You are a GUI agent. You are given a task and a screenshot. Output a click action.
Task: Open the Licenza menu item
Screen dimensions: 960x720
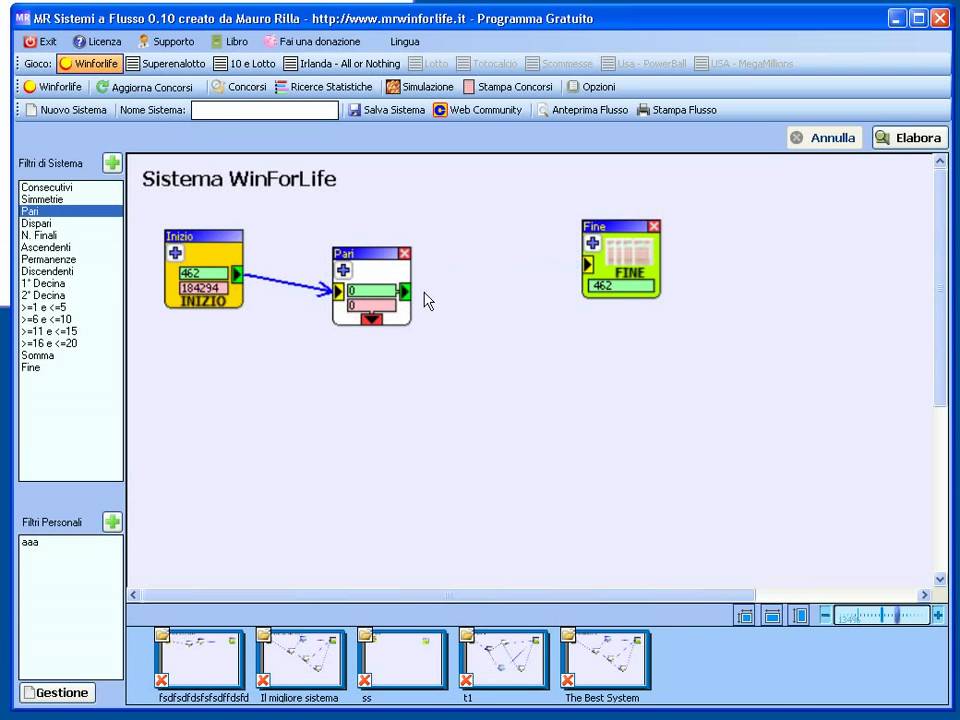click(x=97, y=42)
